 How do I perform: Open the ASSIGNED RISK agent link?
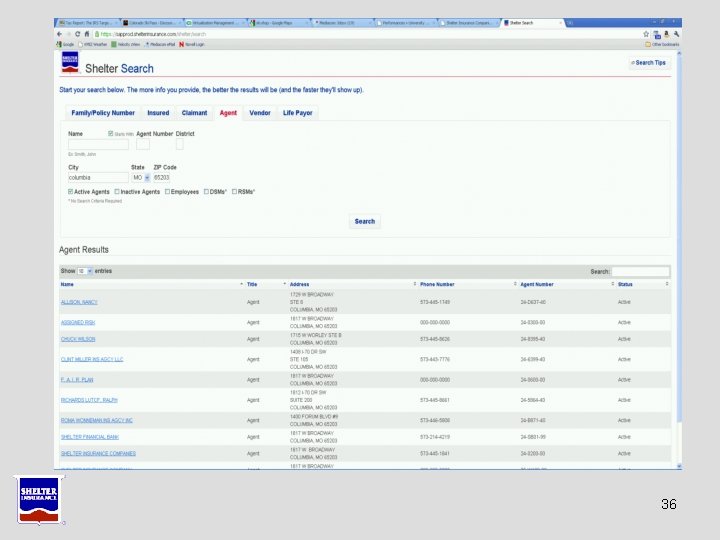click(x=78, y=322)
